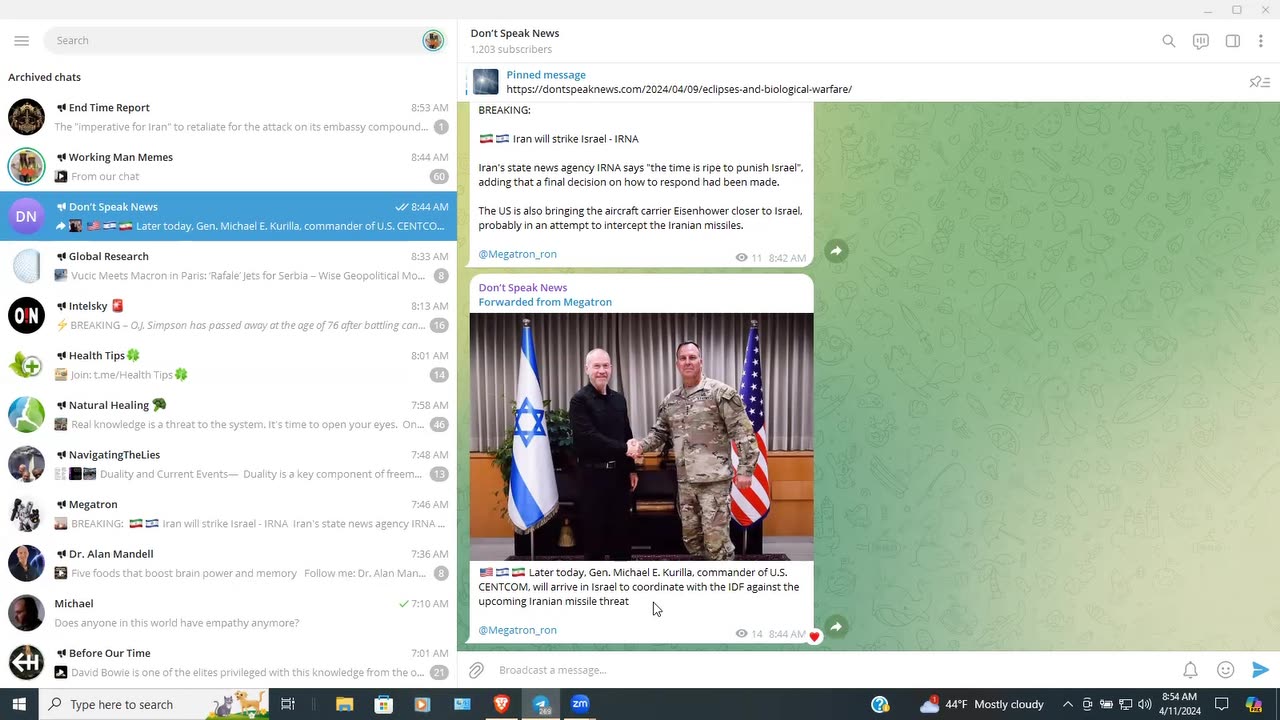Viewport: 1280px width, 720px height.
Task: Toggle silent broadcast bell icon
Action: coord(1190,670)
